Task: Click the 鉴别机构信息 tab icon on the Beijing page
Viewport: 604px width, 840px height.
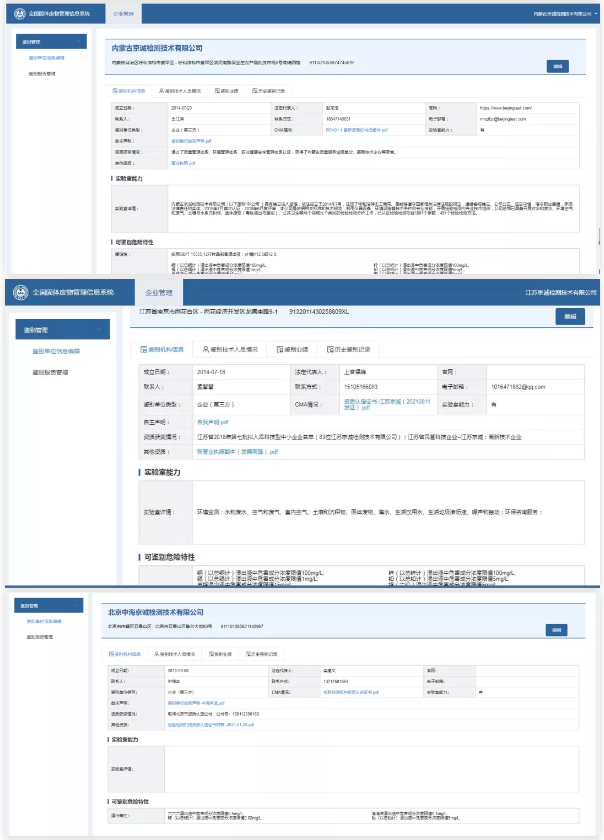Action: point(111,654)
